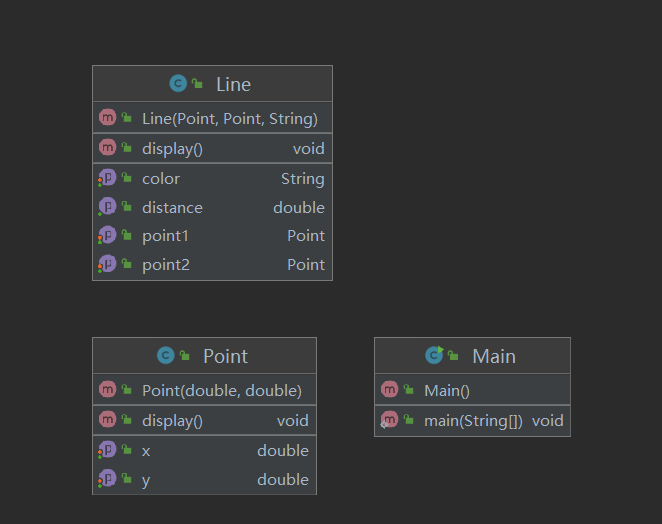
Task: Click the x property icon in Point
Action: (x=108, y=450)
